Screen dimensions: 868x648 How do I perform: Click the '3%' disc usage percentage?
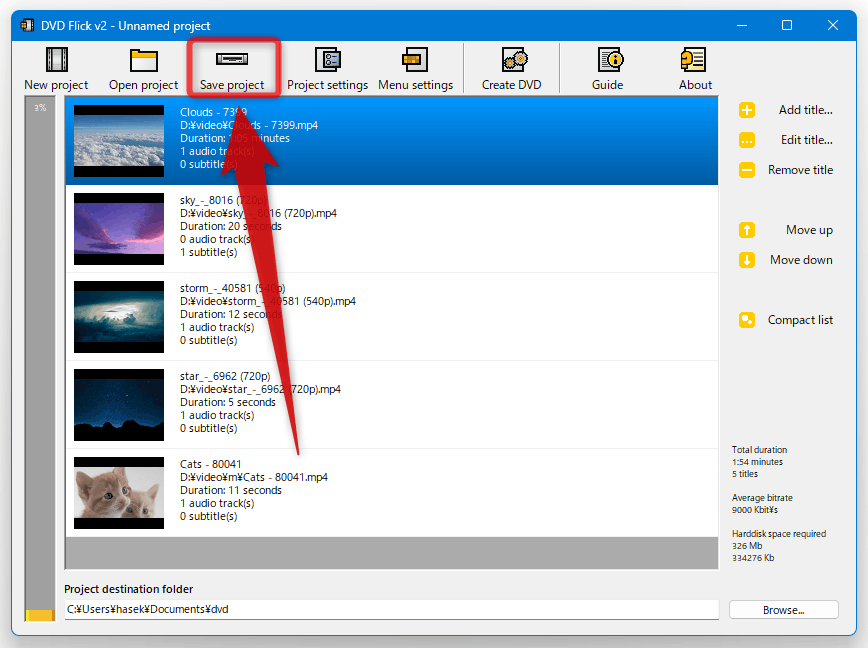point(40,108)
